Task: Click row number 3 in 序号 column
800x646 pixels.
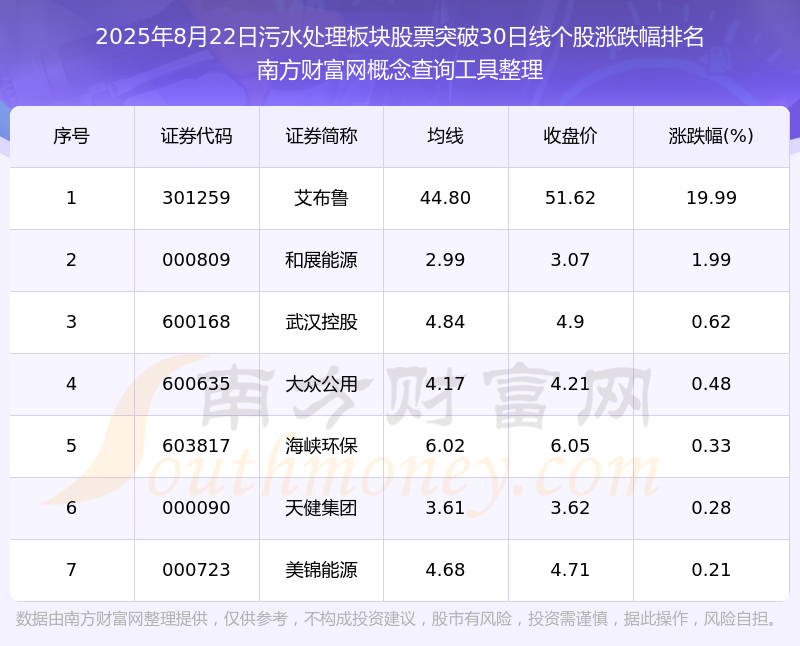Action: coord(71,322)
